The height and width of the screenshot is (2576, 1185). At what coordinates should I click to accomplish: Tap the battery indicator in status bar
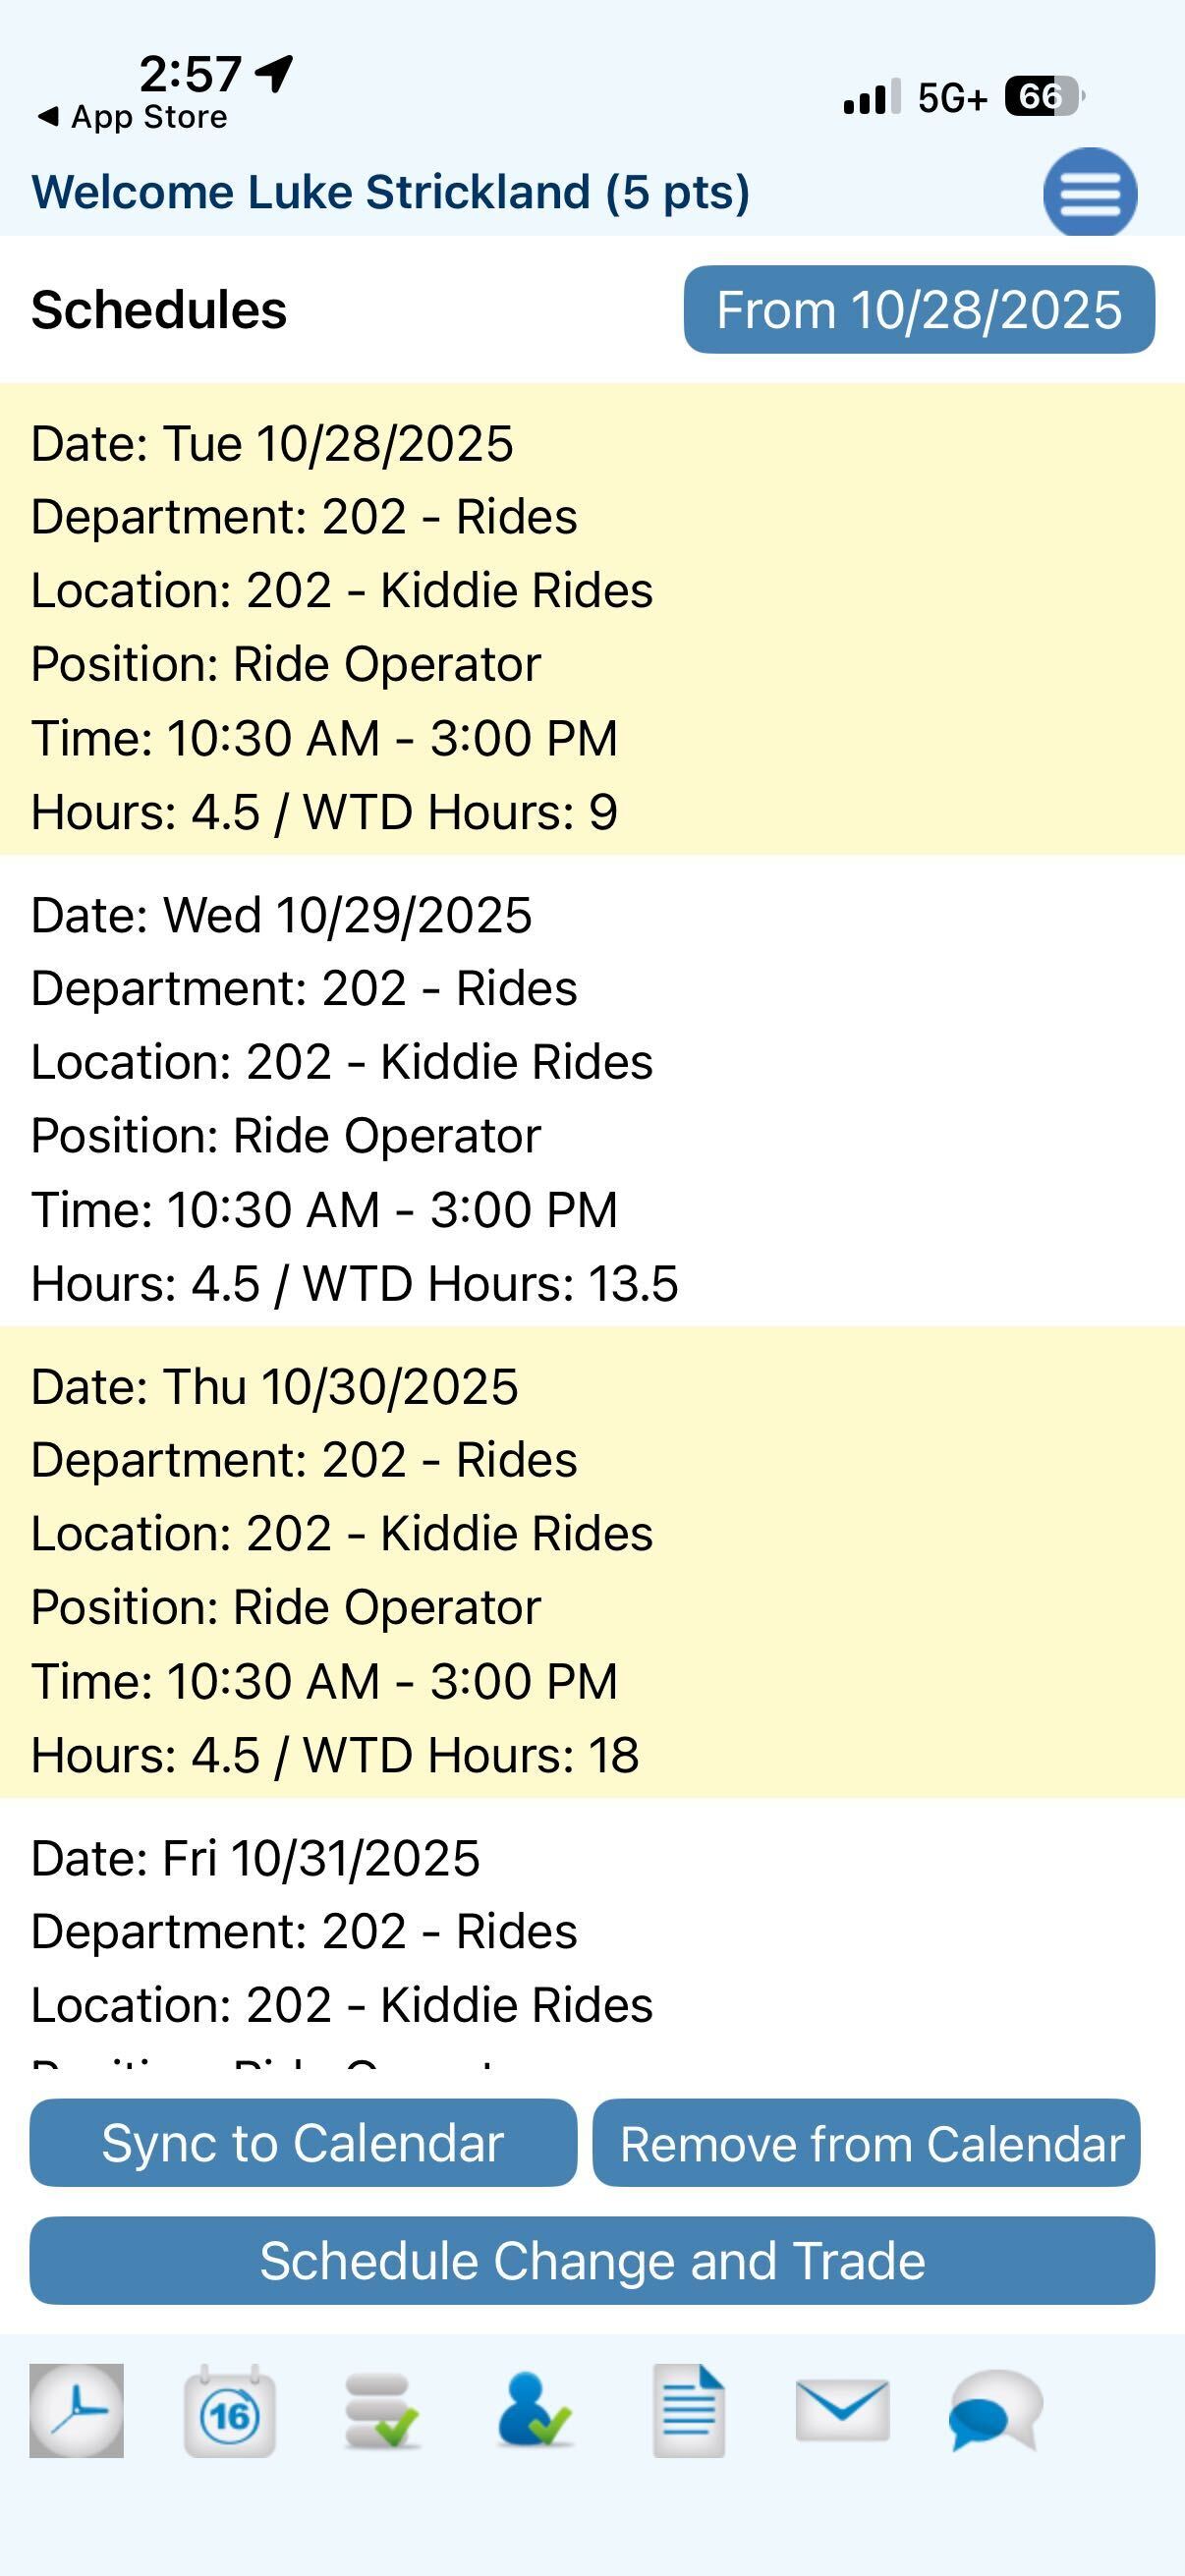point(1043,97)
